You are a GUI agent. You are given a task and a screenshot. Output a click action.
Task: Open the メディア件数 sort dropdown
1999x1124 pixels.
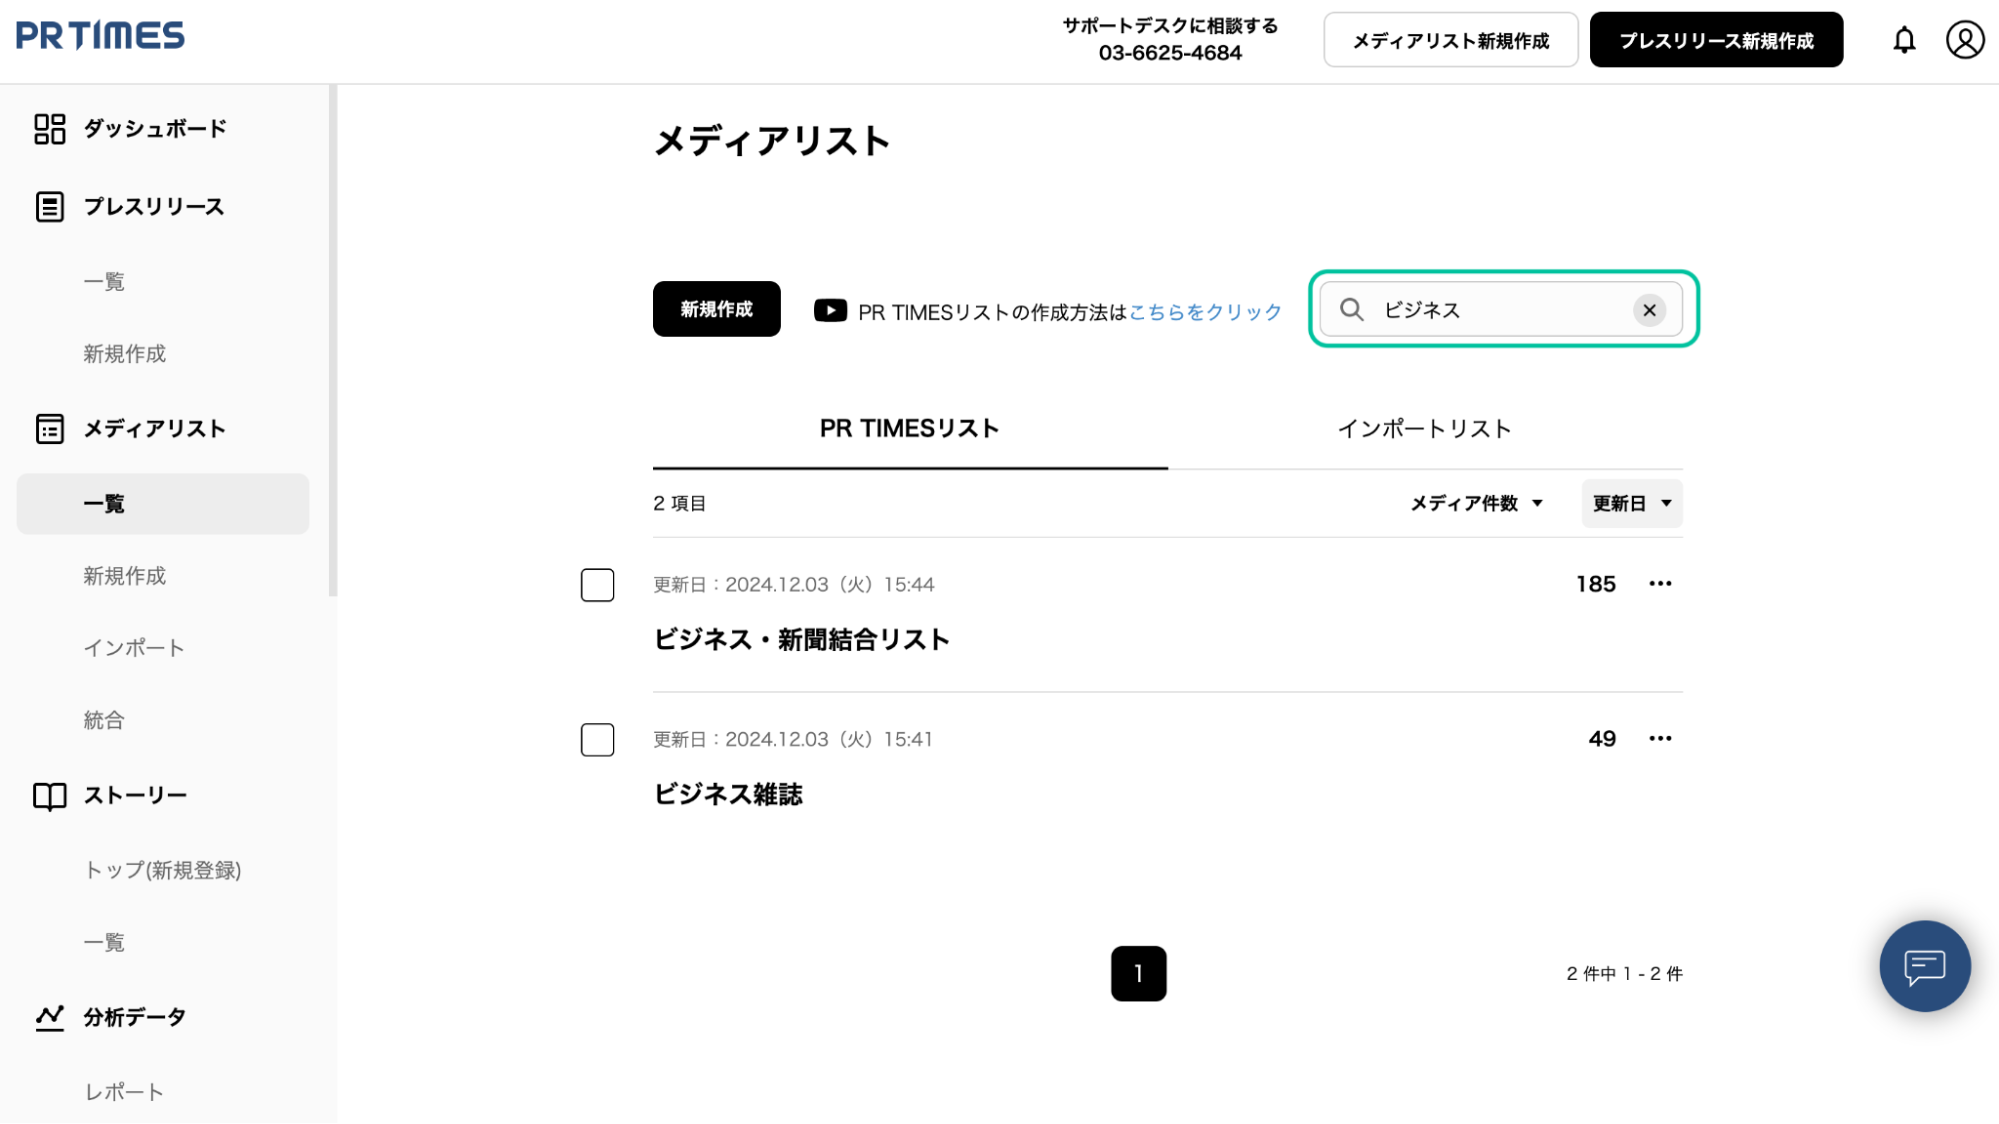tap(1476, 503)
